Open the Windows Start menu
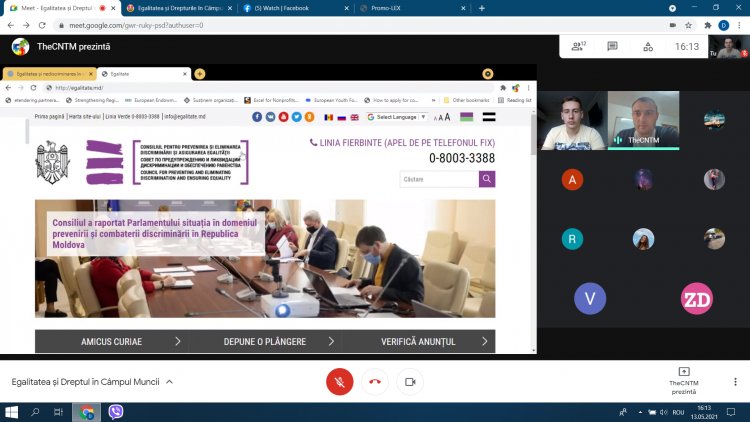Viewport: 750px width, 422px height. tap(12, 412)
